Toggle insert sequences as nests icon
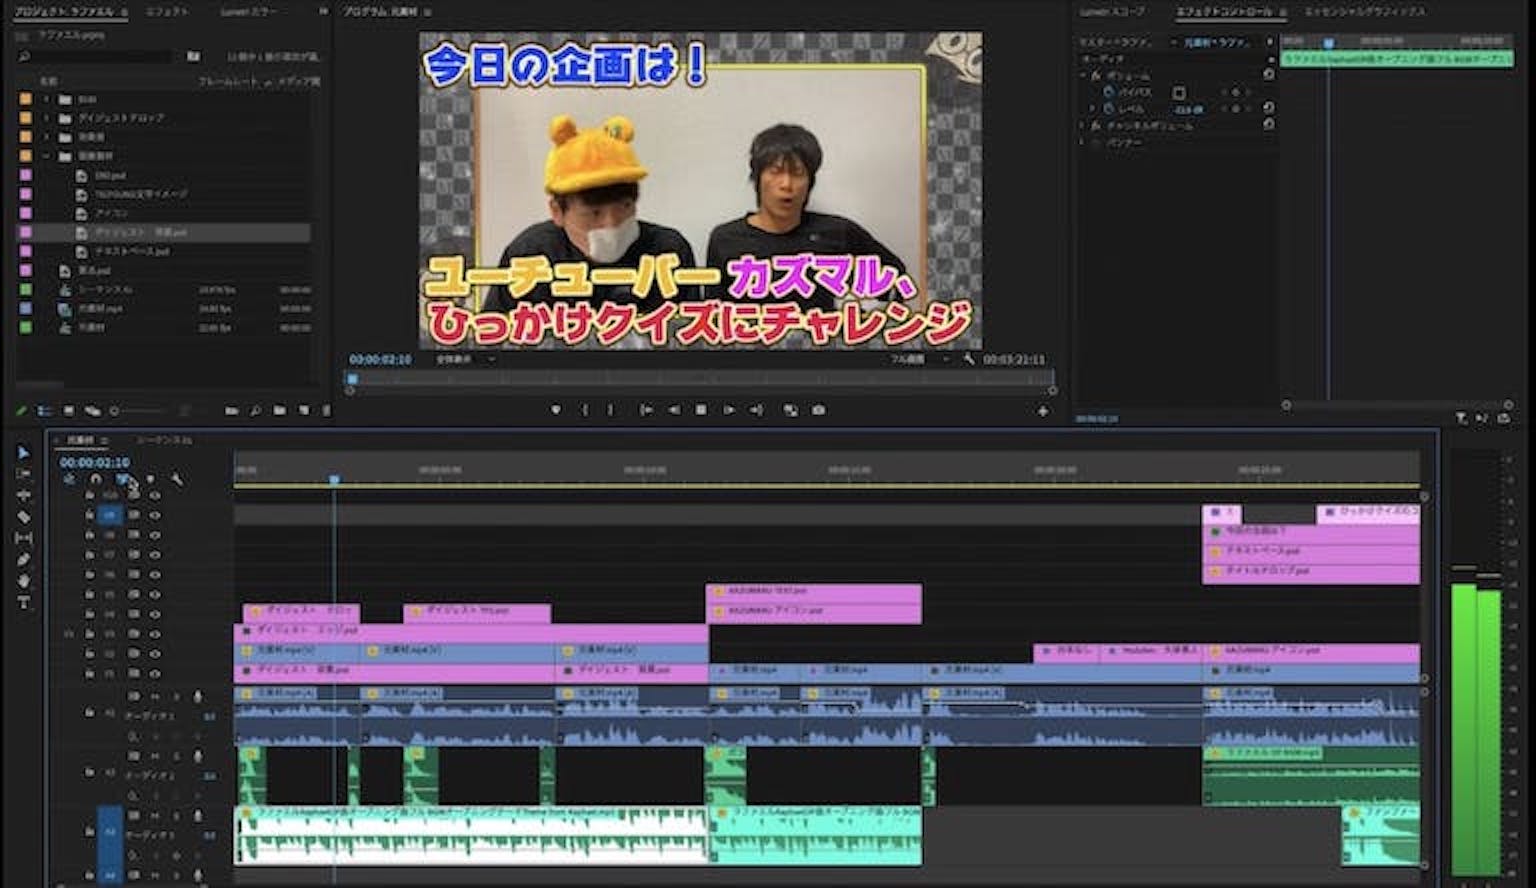Screen dimensions: 1536x888 [69, 479]
